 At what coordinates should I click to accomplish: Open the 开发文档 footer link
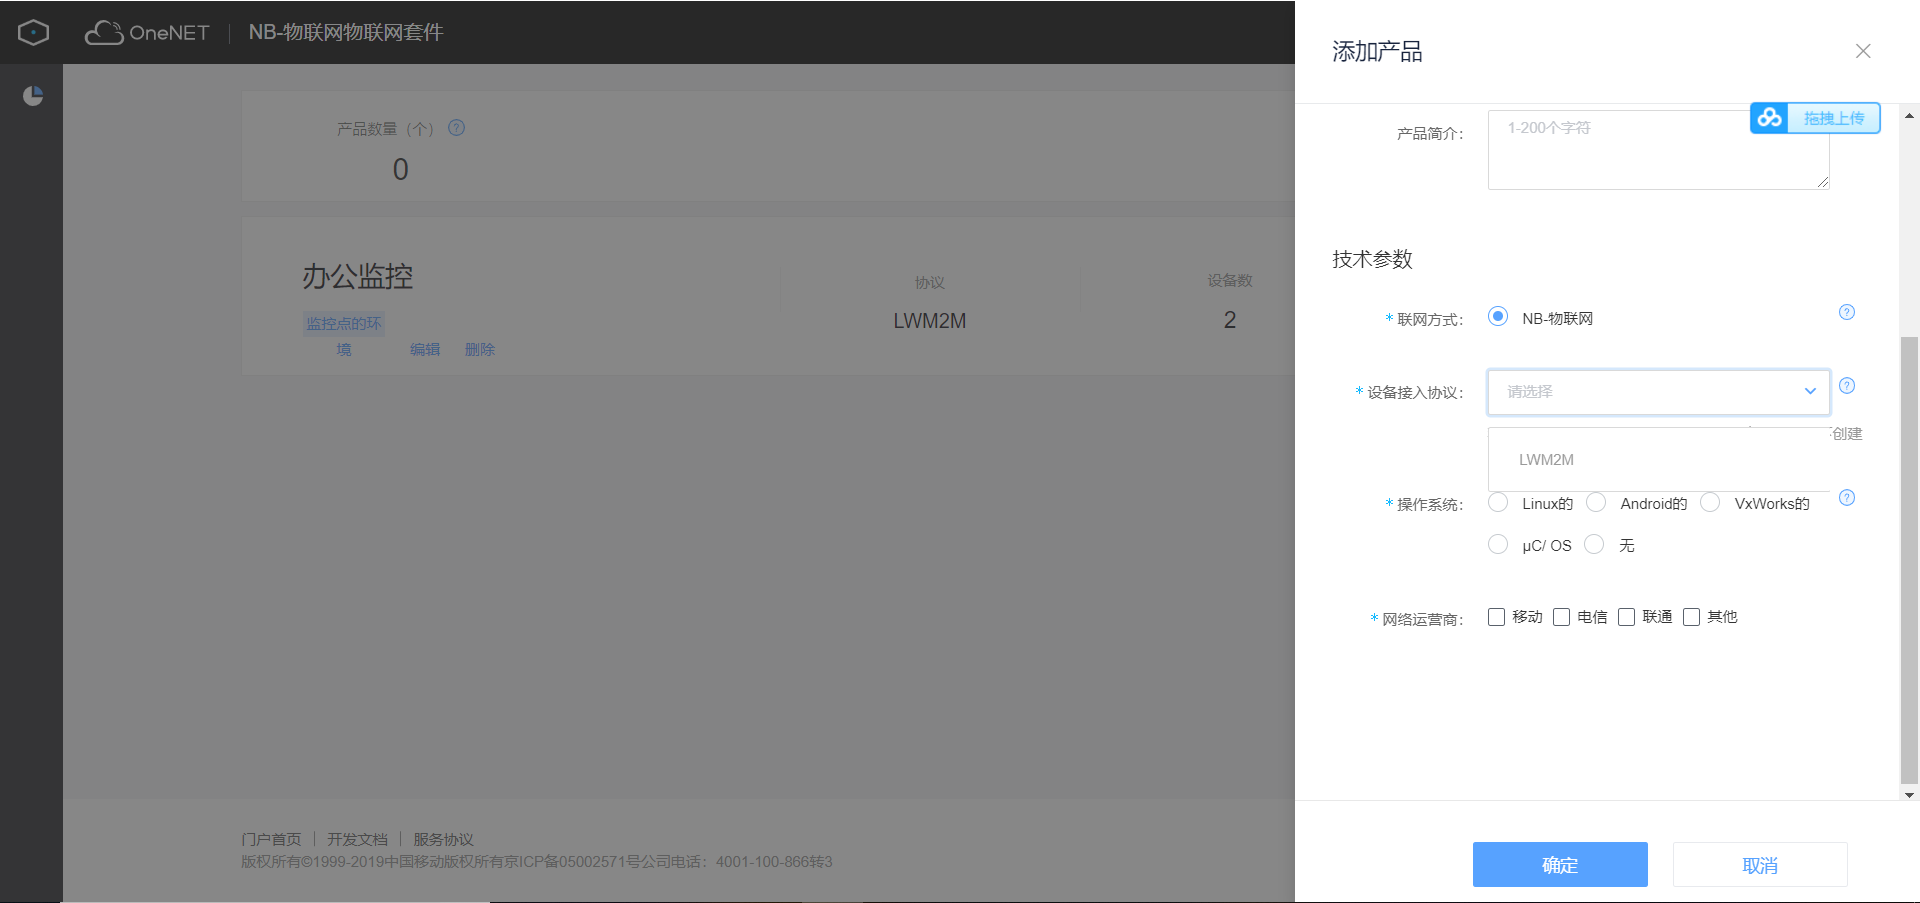[x=357, y=839]
